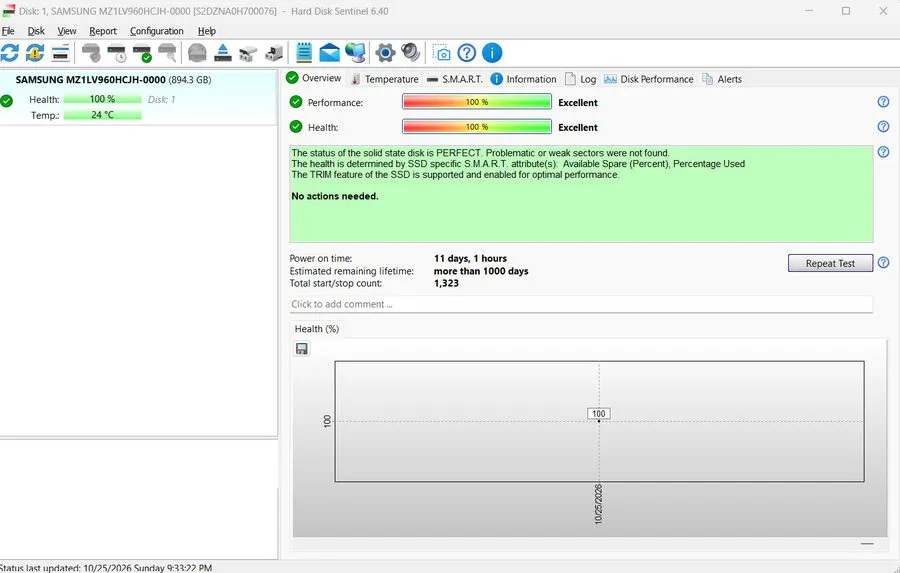
Task: Click 'Excellent' text next to Performance bar
Action: click(577, 103)
